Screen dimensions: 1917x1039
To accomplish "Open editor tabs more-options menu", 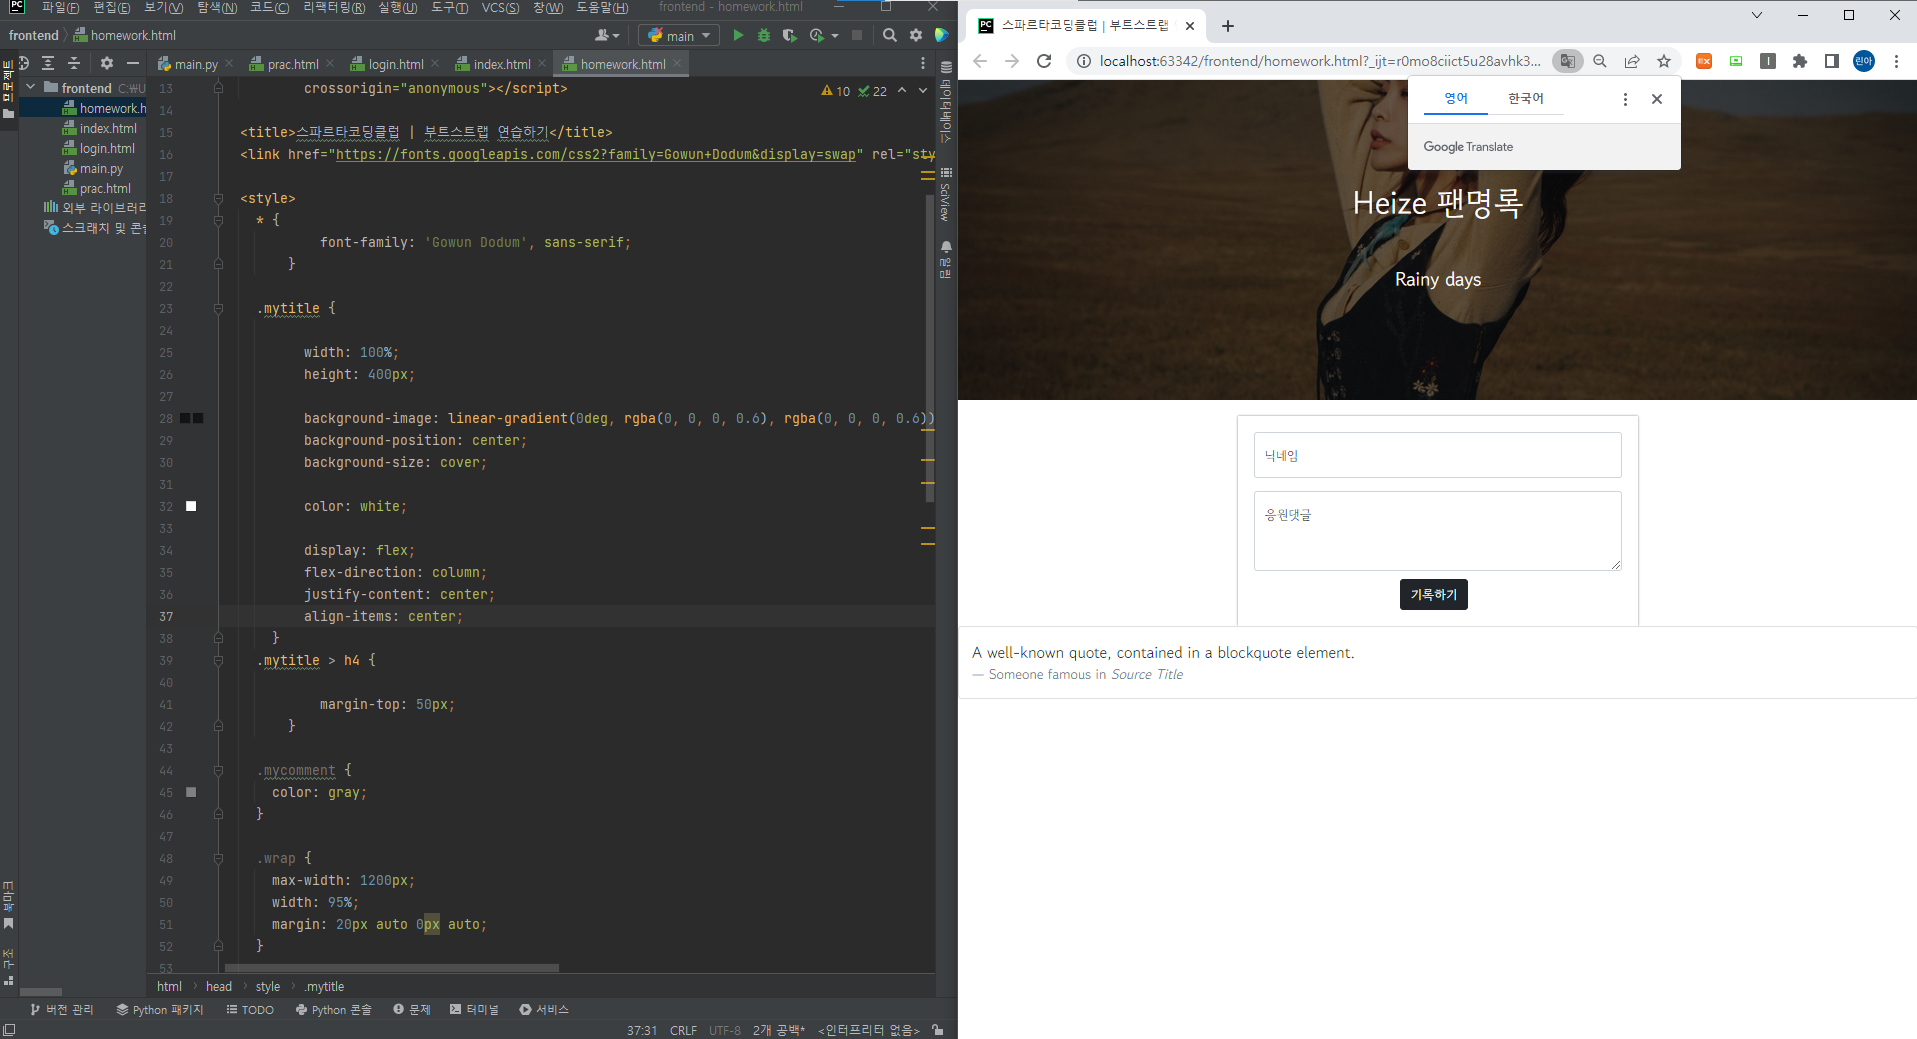I will 923,64.
